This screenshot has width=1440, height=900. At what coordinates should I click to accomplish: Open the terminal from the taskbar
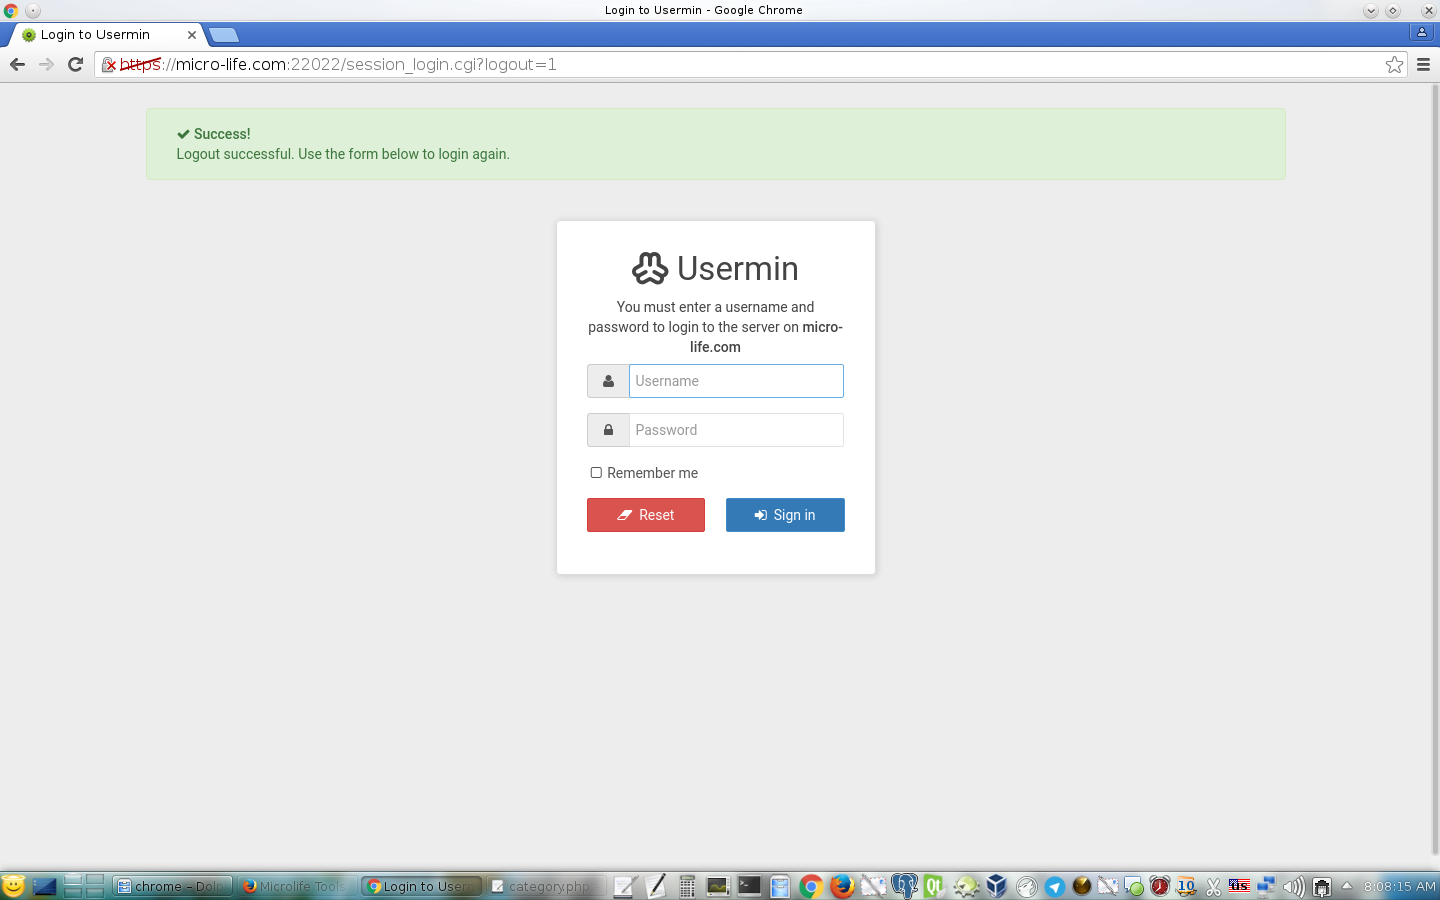pos(749,886)
